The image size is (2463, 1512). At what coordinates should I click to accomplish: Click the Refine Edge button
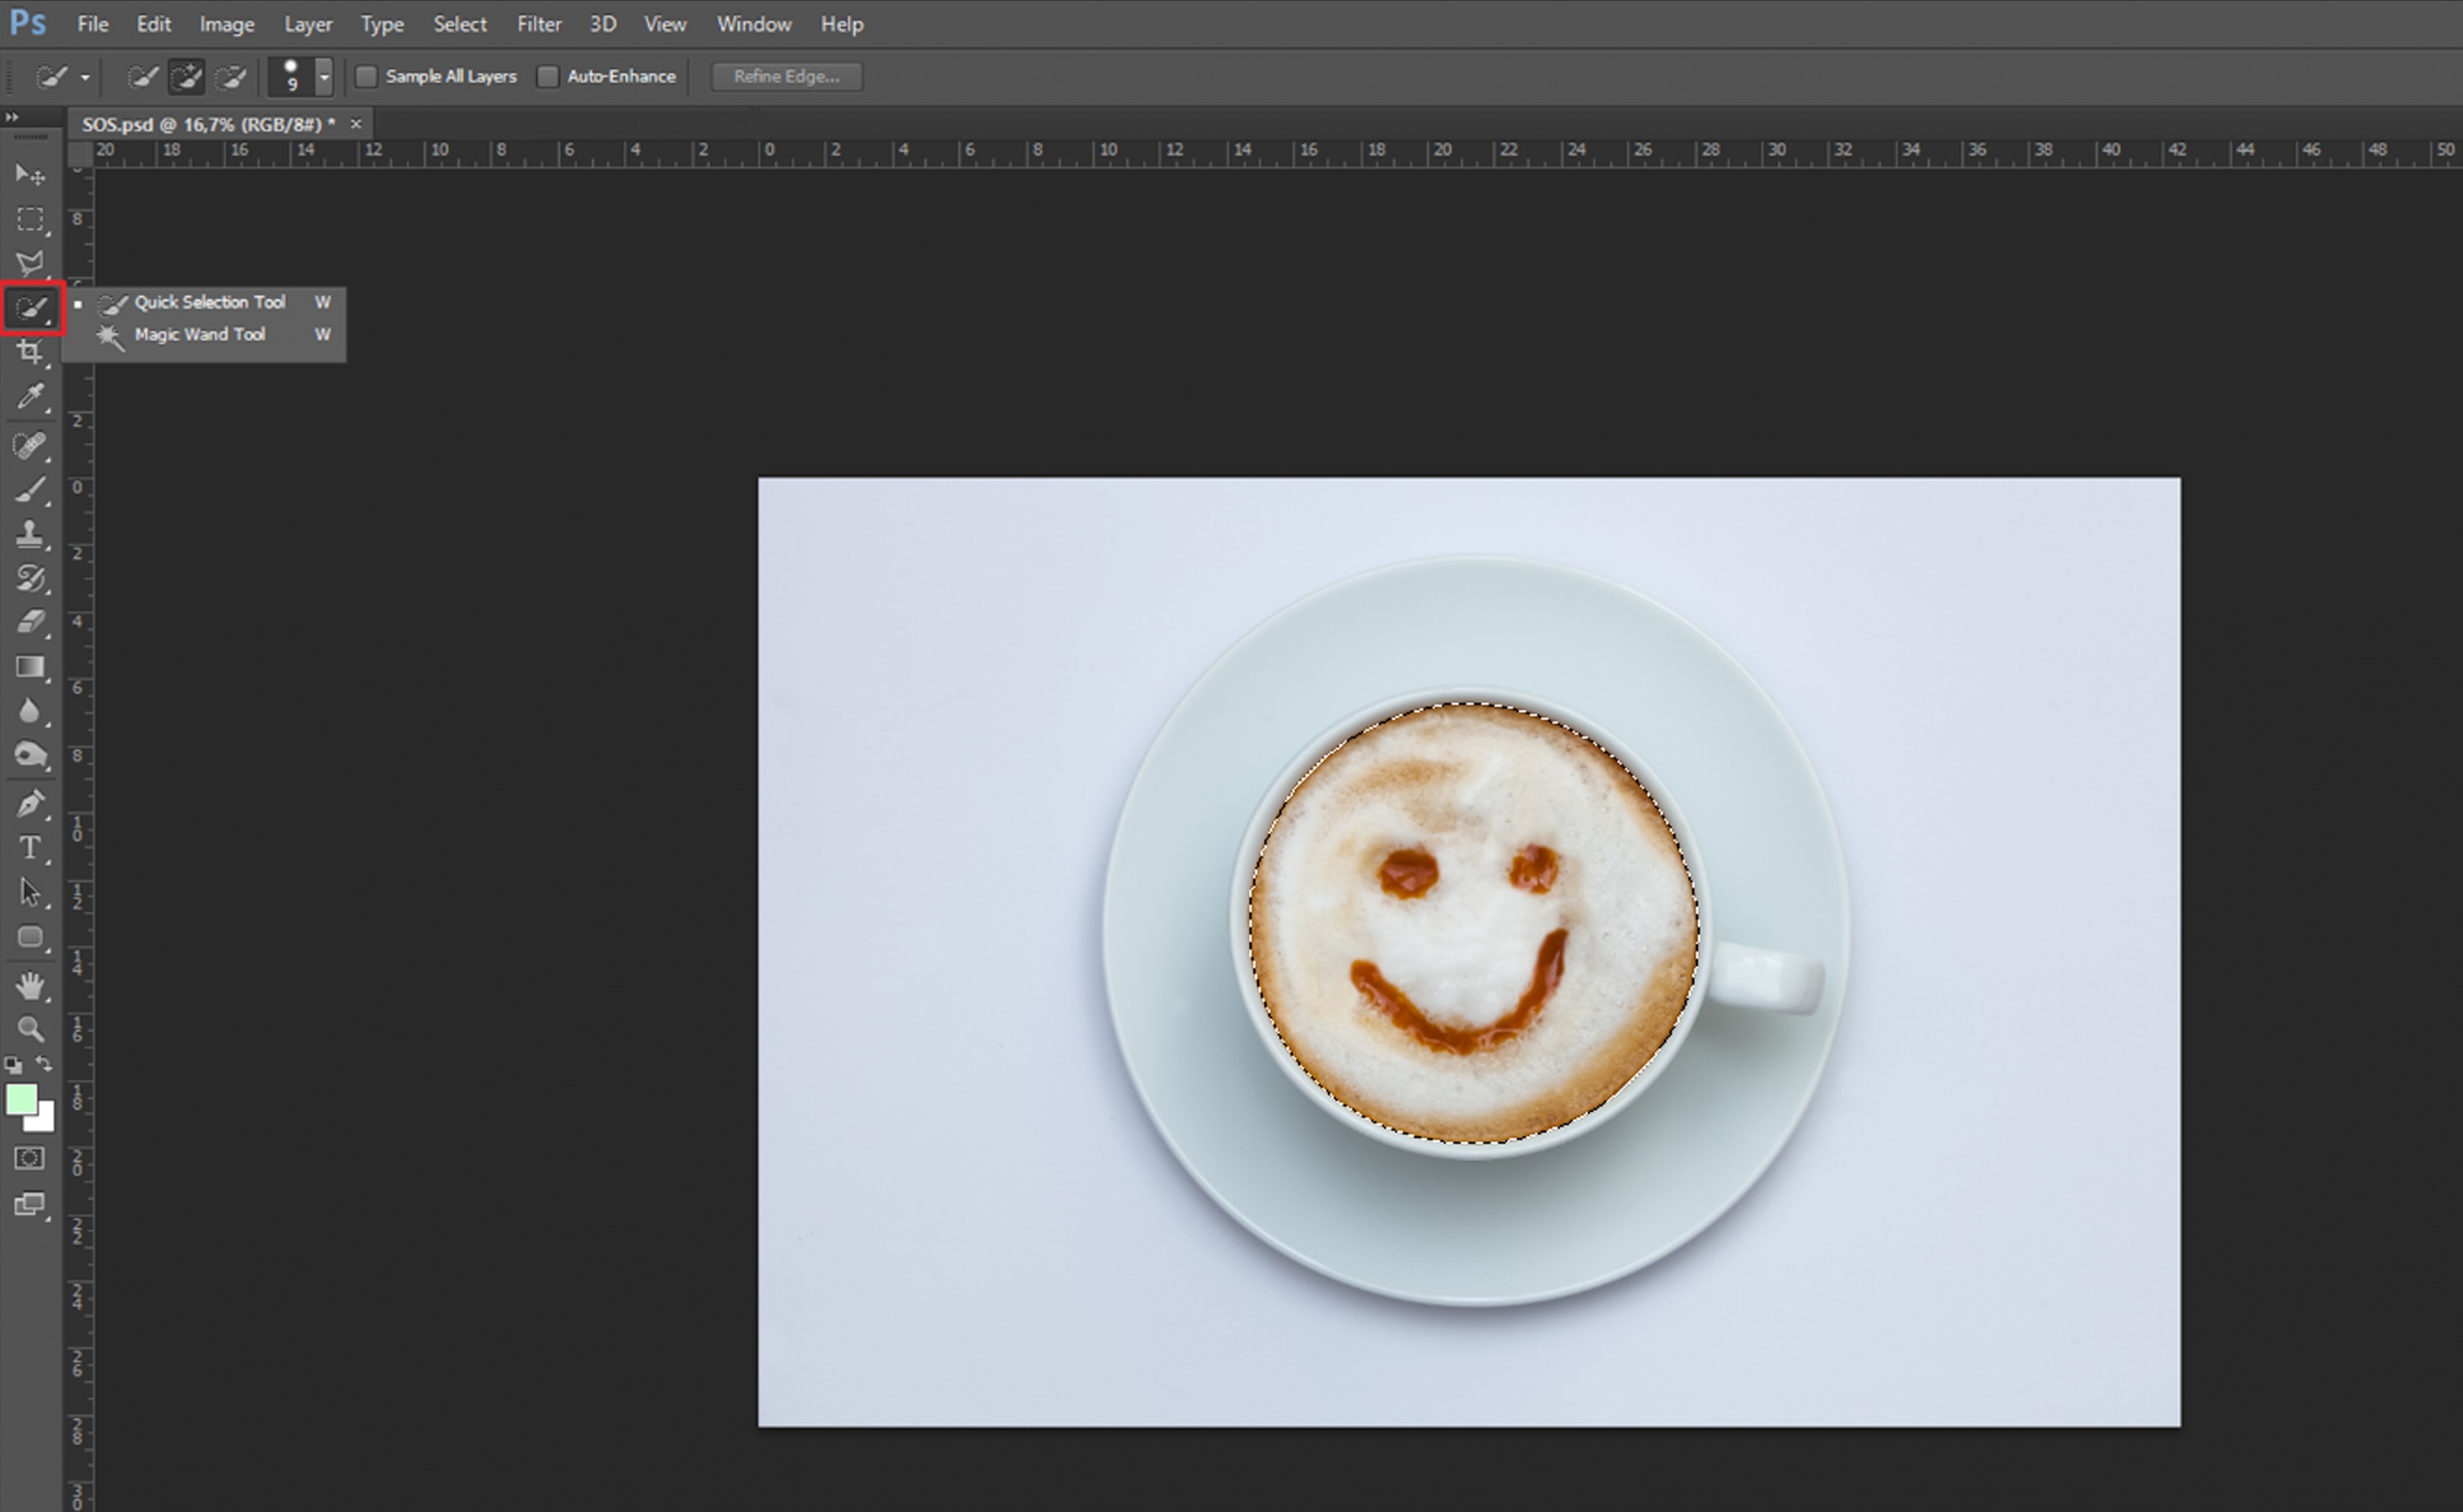coord(786,76)
